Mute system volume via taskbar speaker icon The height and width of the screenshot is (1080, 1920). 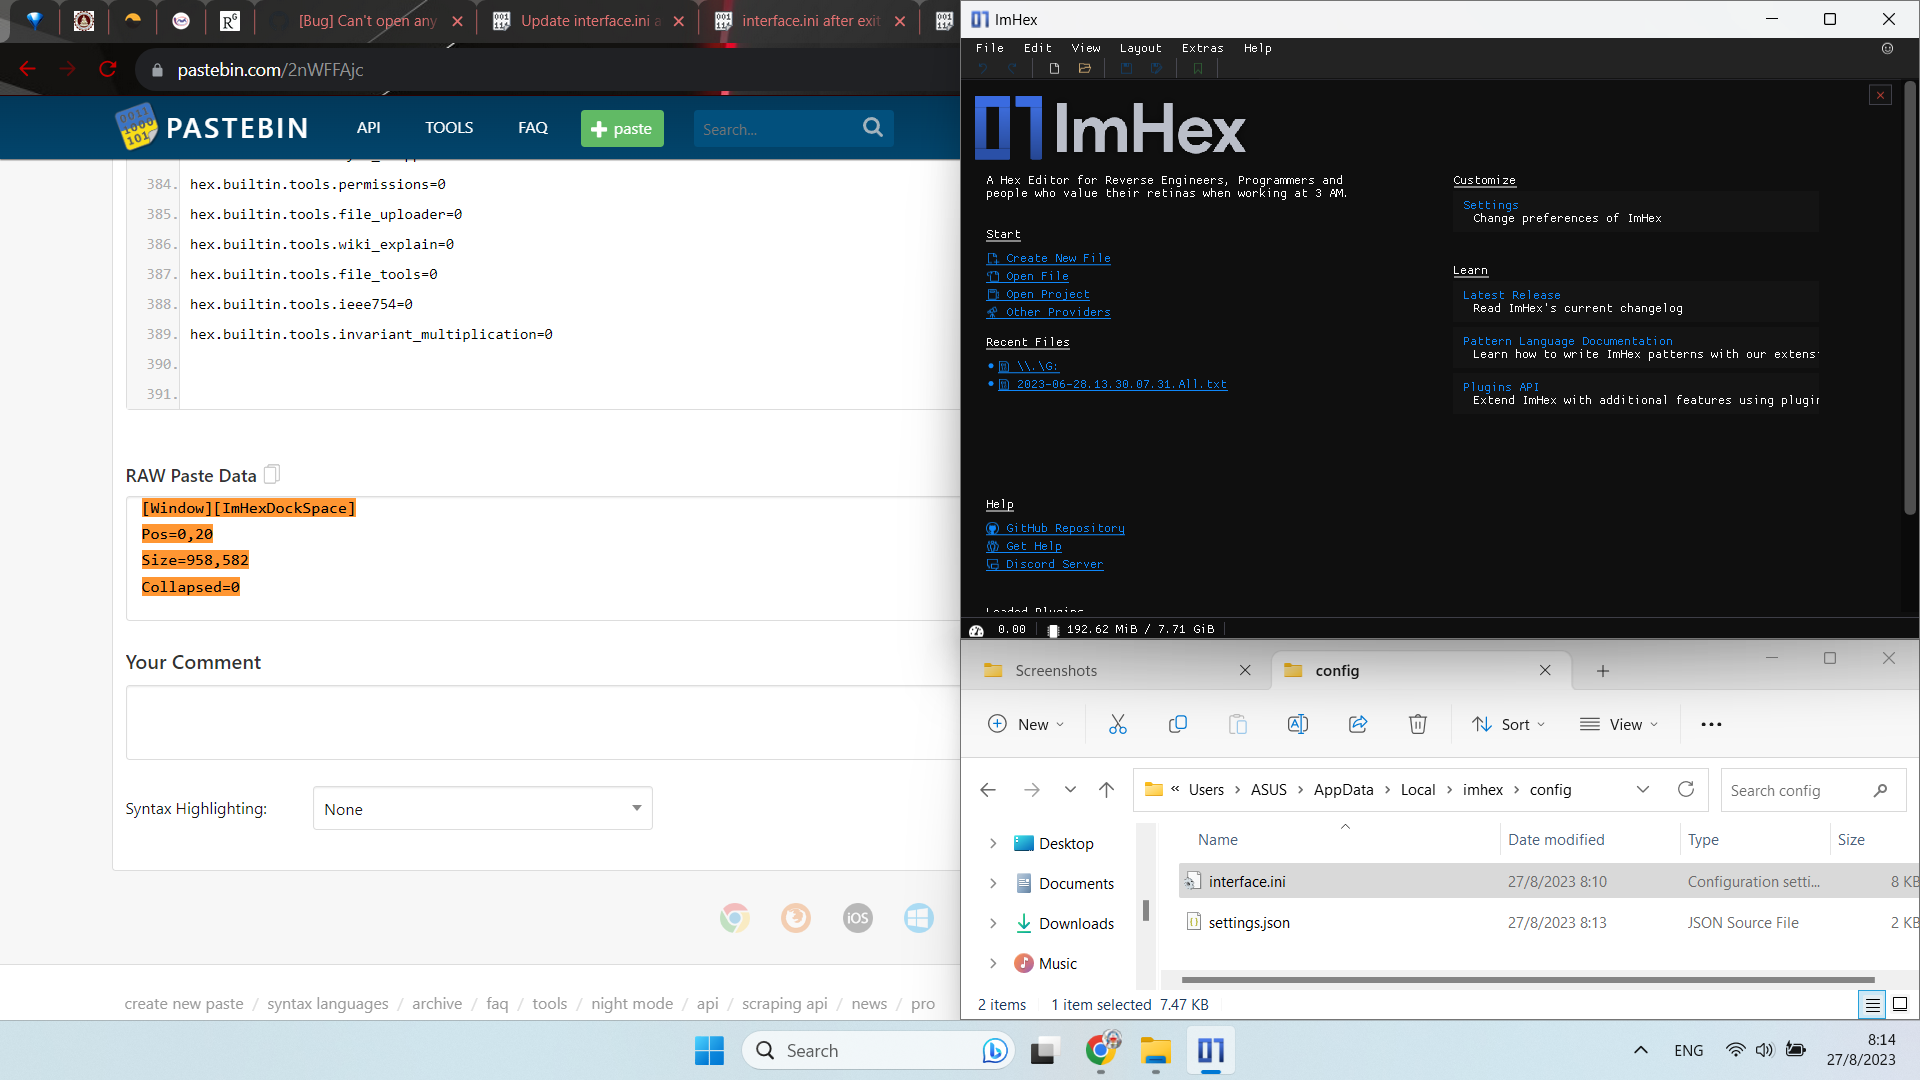[x=1764, y=1050]
